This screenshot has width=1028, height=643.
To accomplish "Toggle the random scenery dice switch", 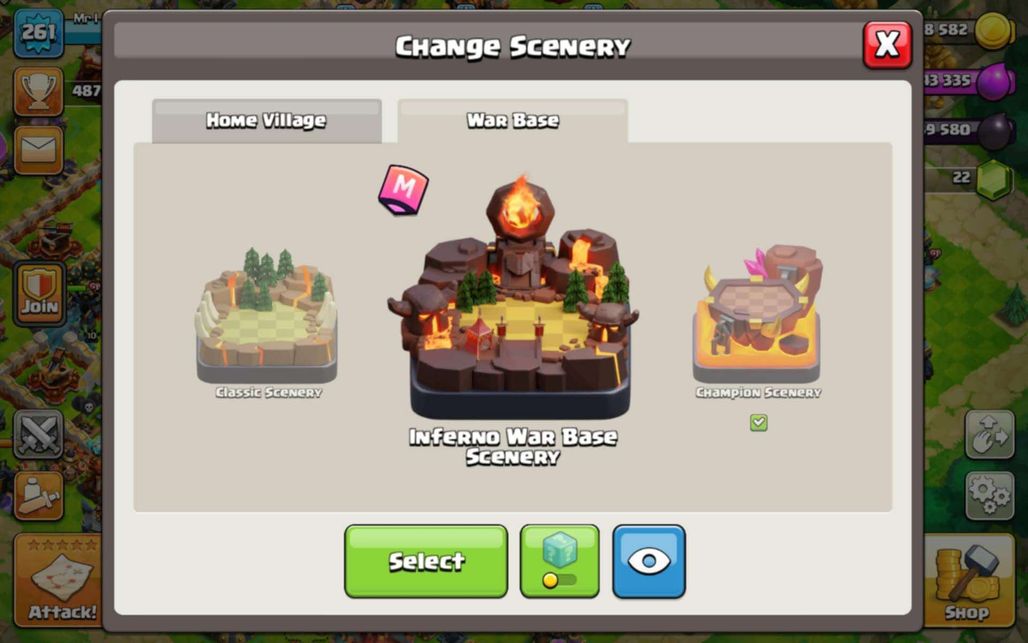I will click(x=559, y=561).
